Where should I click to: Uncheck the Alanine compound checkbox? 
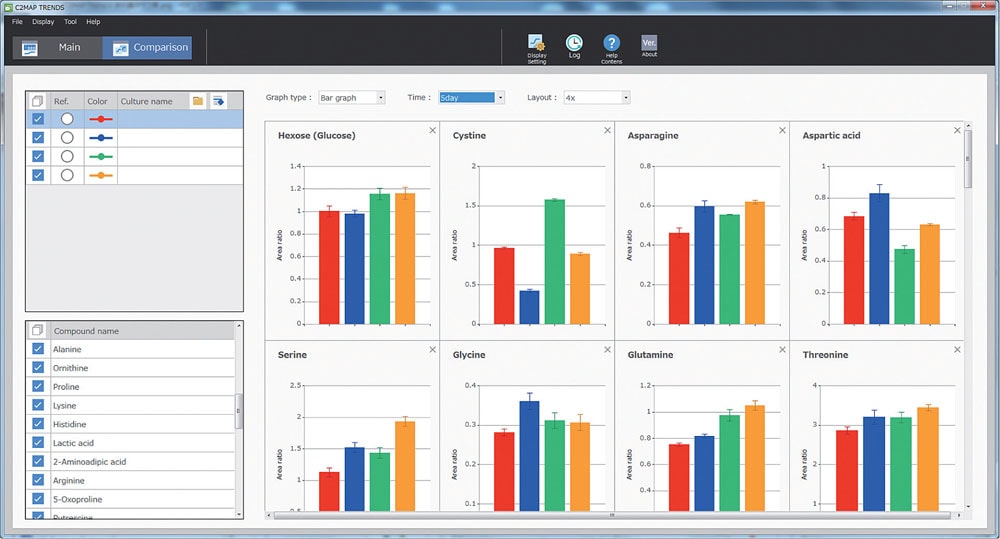[x=38, y=349]
